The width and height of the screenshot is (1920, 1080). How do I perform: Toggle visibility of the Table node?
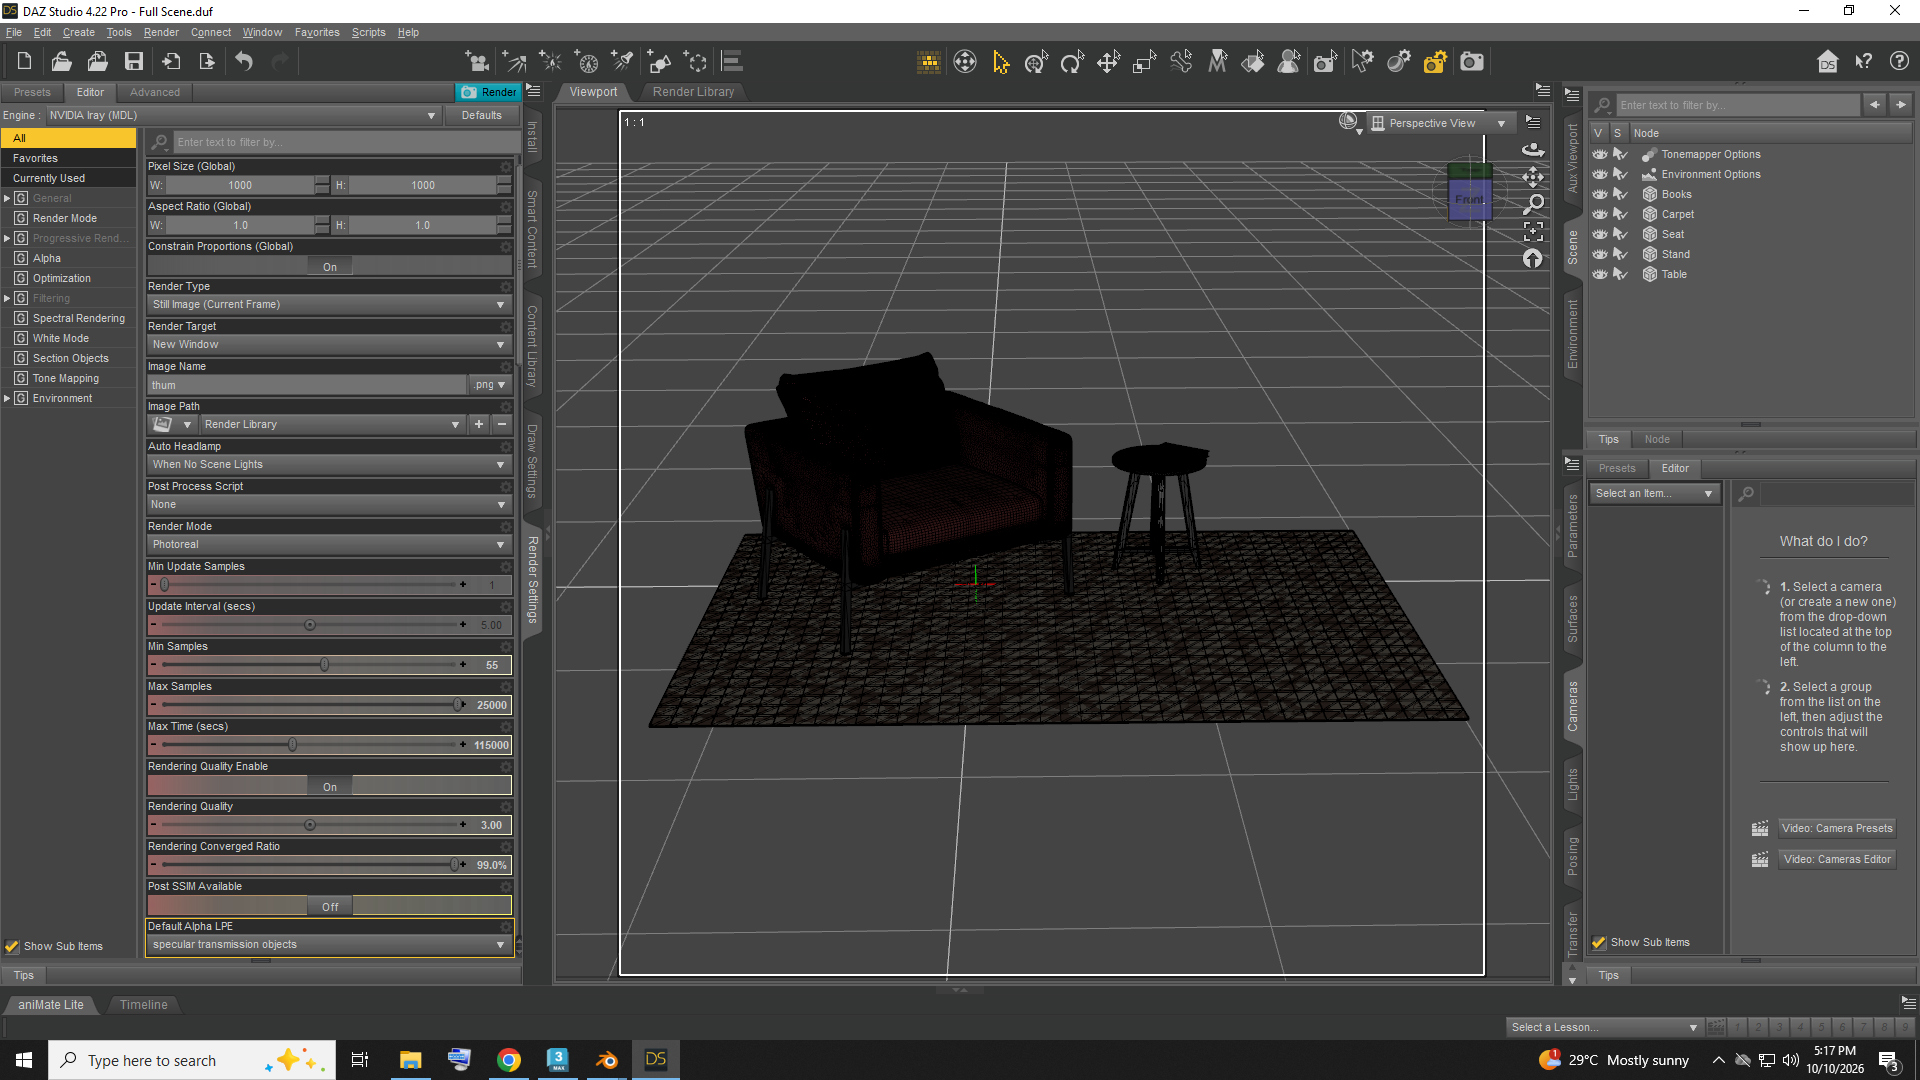(1600, 274)
